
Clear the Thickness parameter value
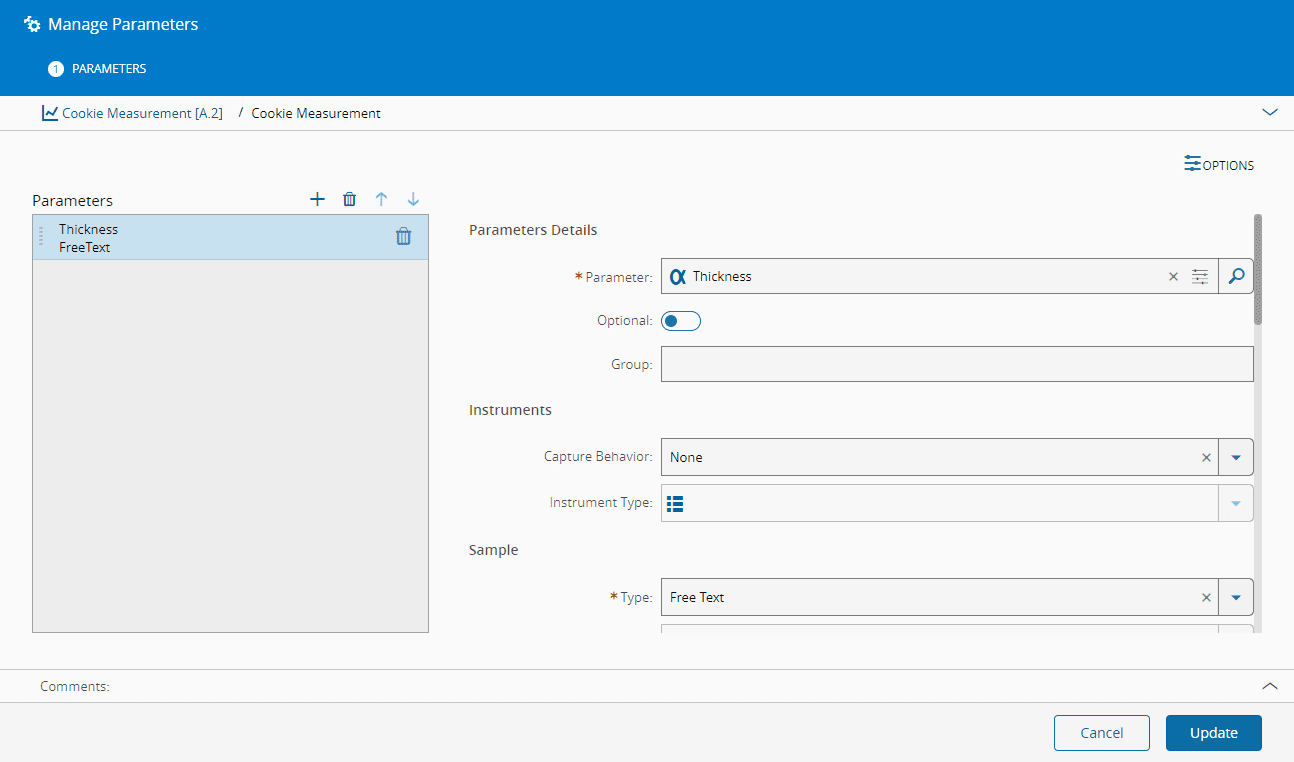click(1173, 277)
